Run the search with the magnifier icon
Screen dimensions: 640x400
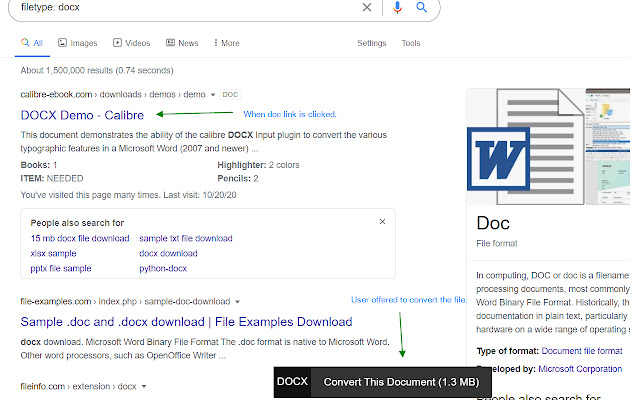click(x=422, y=7)
